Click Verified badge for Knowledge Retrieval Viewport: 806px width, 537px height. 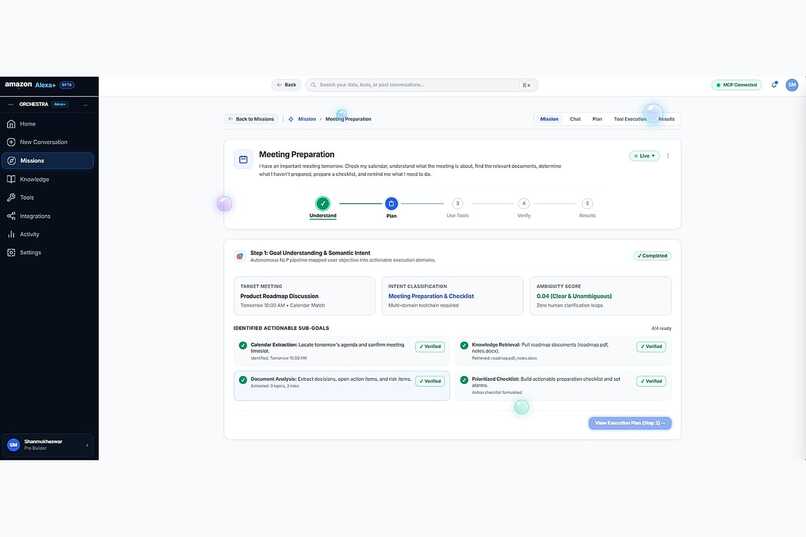[651, 346]
